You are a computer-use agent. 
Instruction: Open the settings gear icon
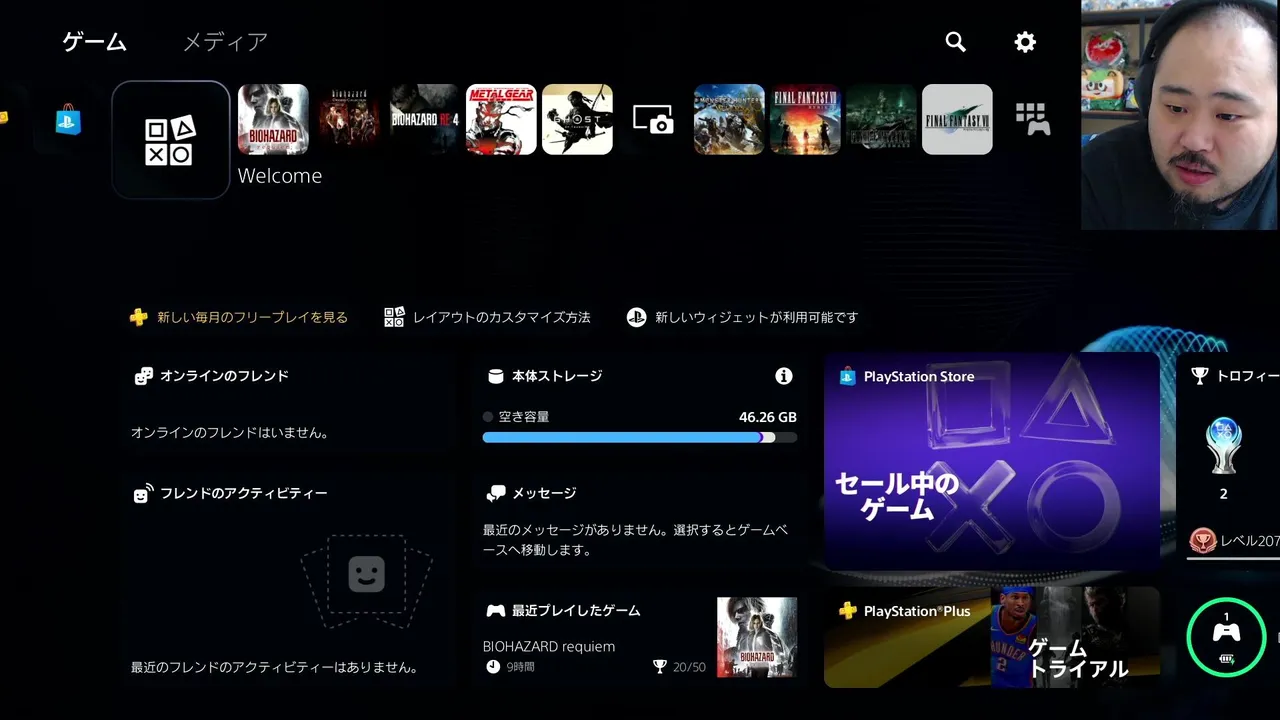pyautogui.click(x=1025, y=42)
